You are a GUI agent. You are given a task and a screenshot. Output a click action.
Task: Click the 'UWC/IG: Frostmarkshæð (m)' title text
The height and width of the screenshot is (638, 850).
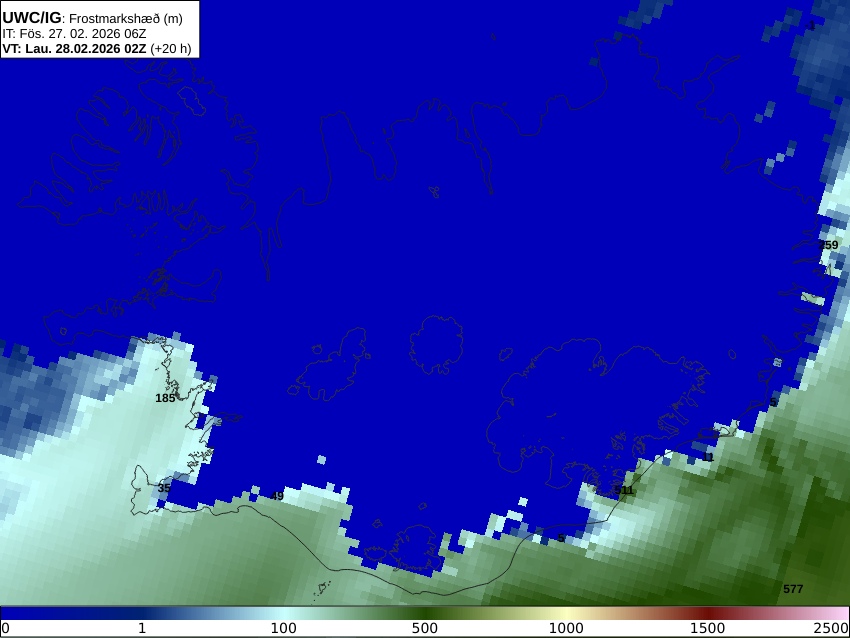coord(92,18)
